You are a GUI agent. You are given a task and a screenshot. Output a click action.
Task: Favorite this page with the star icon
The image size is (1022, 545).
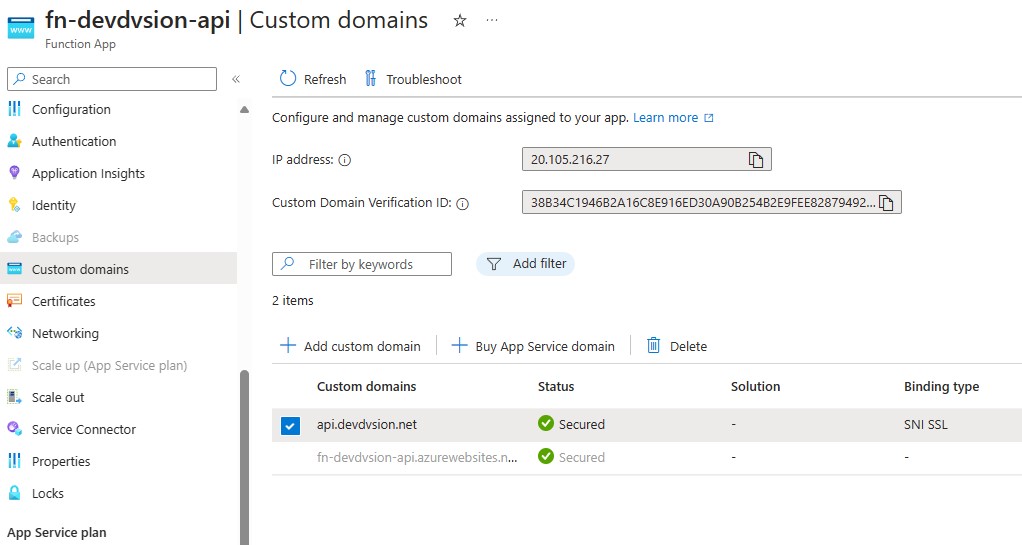point(460,21)
